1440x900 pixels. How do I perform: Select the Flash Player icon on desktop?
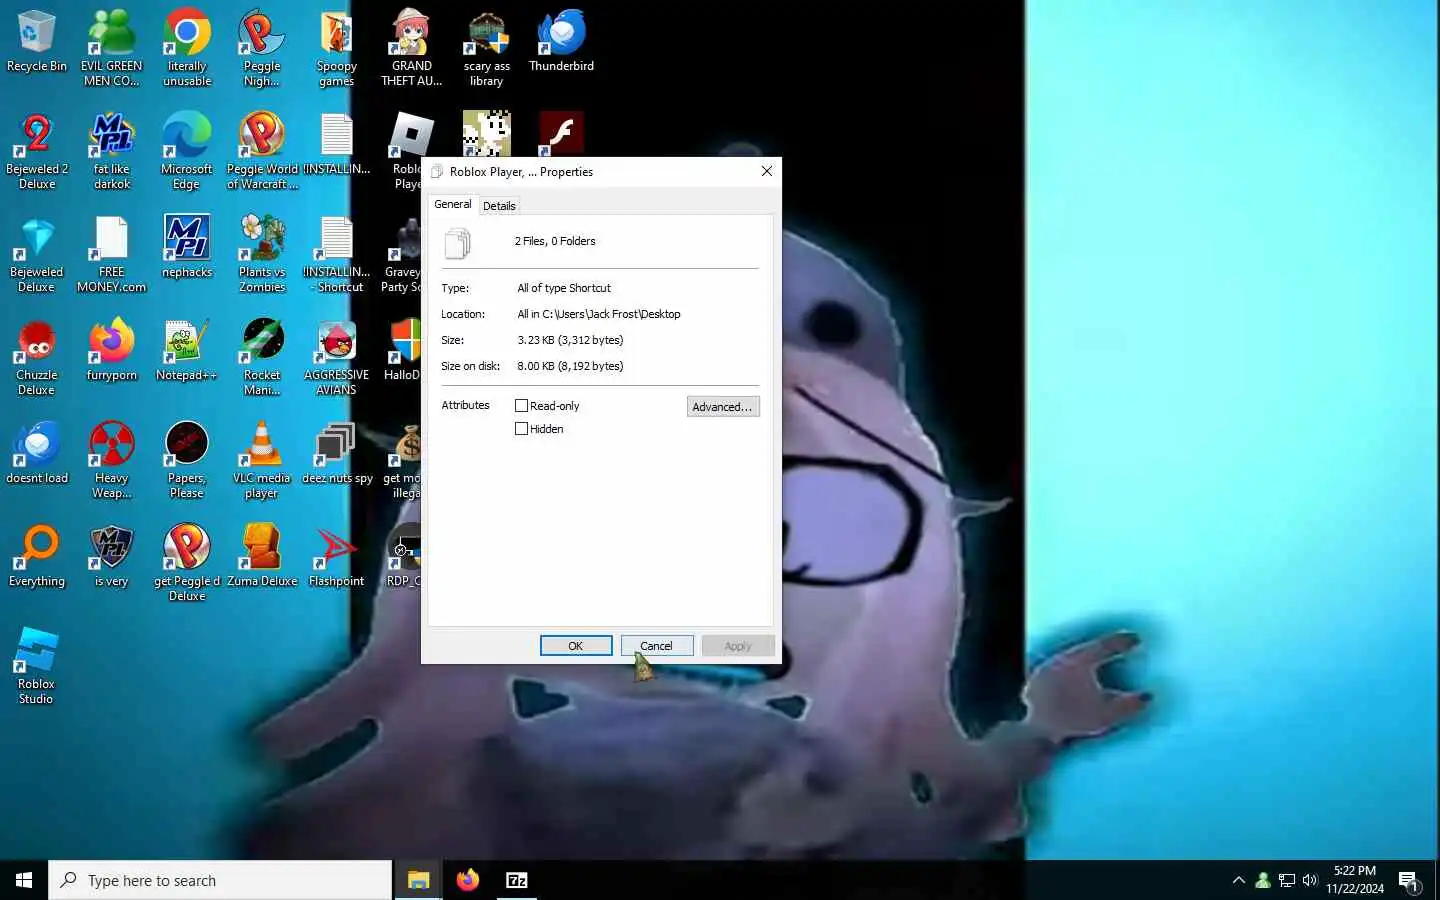561,133
